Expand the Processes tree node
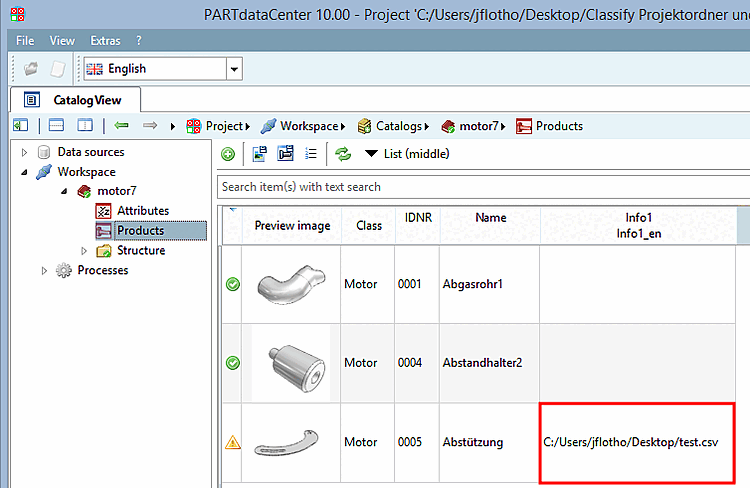Screen dimensions: 750x488 [x=44, y=271]
